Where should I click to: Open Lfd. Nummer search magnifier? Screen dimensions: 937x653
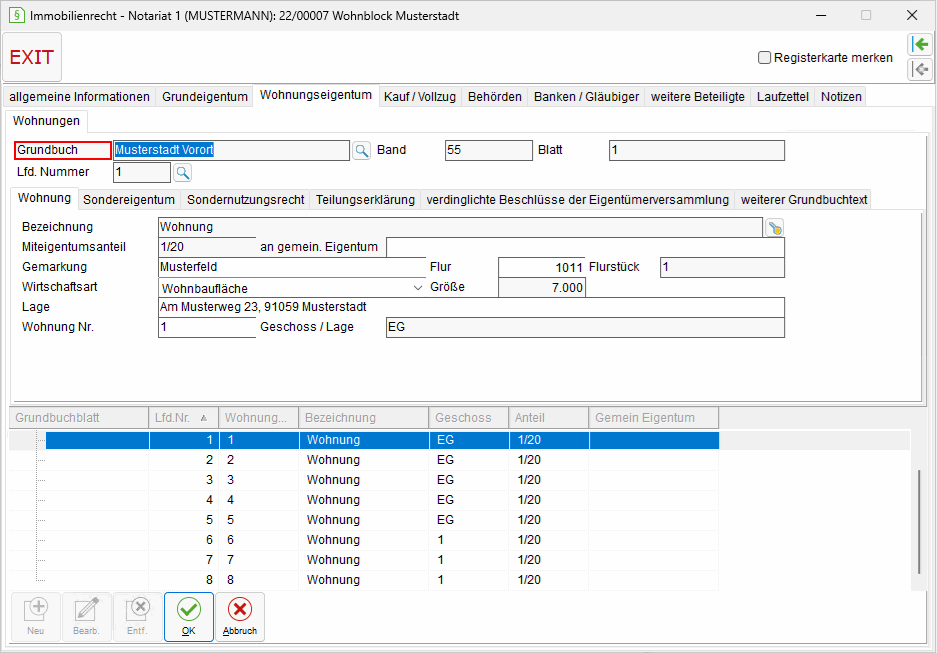[183, 173]
